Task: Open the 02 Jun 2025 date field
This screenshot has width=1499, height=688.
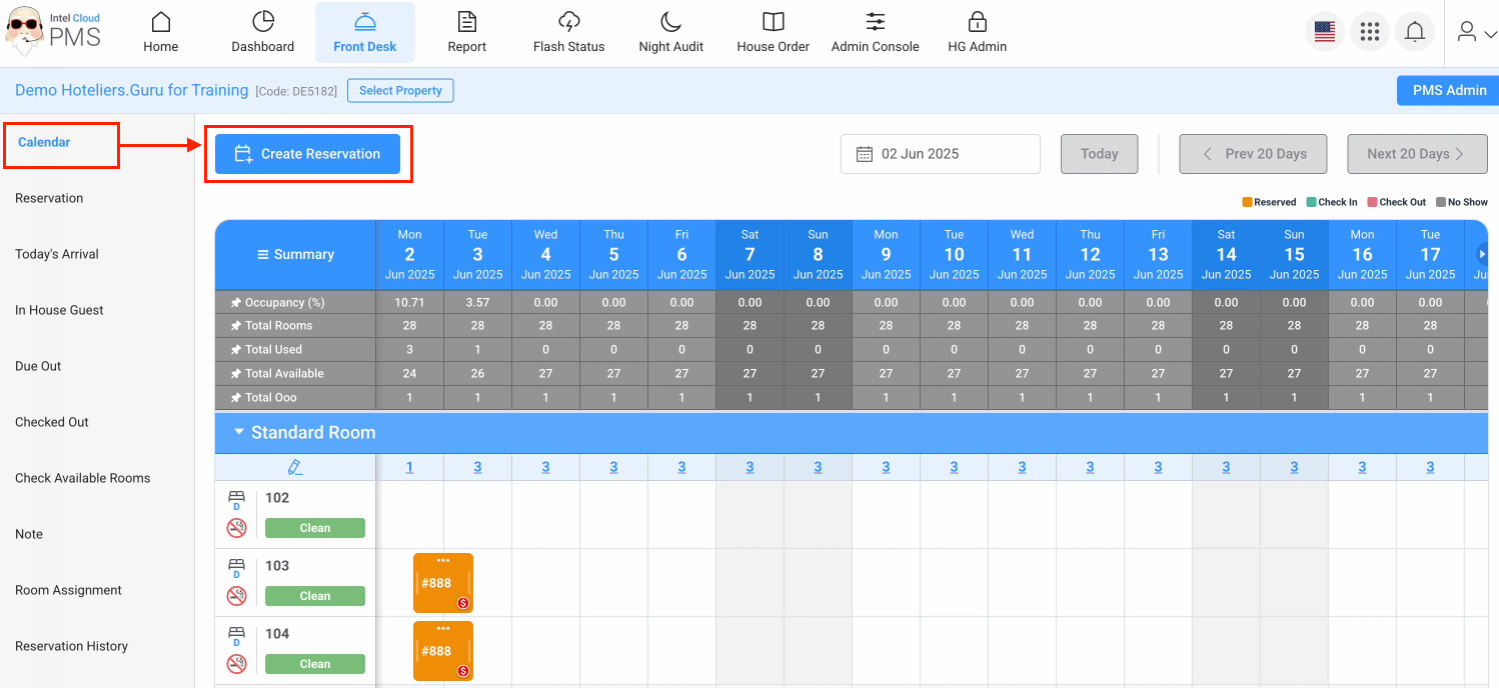Action: pyautogui.click(x=939, y=154)
